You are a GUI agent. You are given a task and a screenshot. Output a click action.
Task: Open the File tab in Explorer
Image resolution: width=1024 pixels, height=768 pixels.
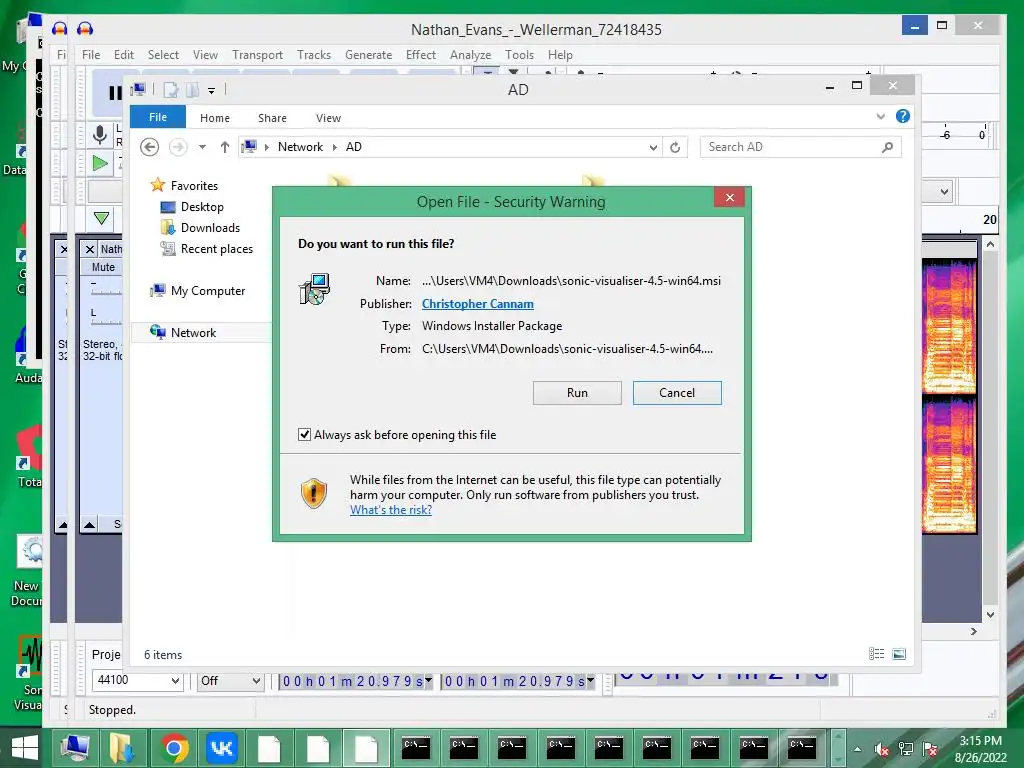click(158, 117)
